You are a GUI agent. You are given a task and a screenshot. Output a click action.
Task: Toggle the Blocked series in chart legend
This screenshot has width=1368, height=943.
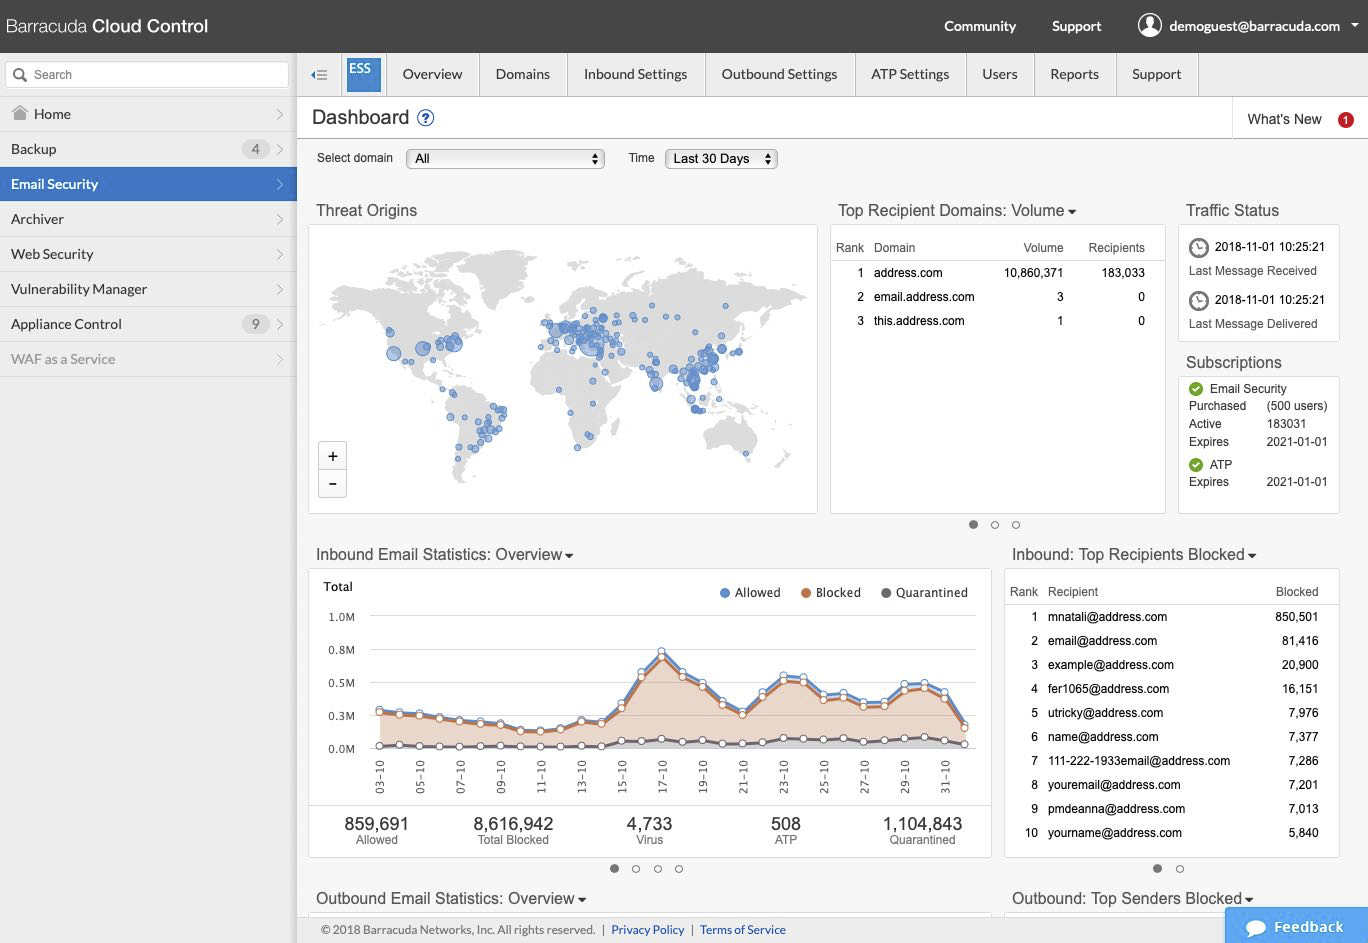tap(831, 593)
